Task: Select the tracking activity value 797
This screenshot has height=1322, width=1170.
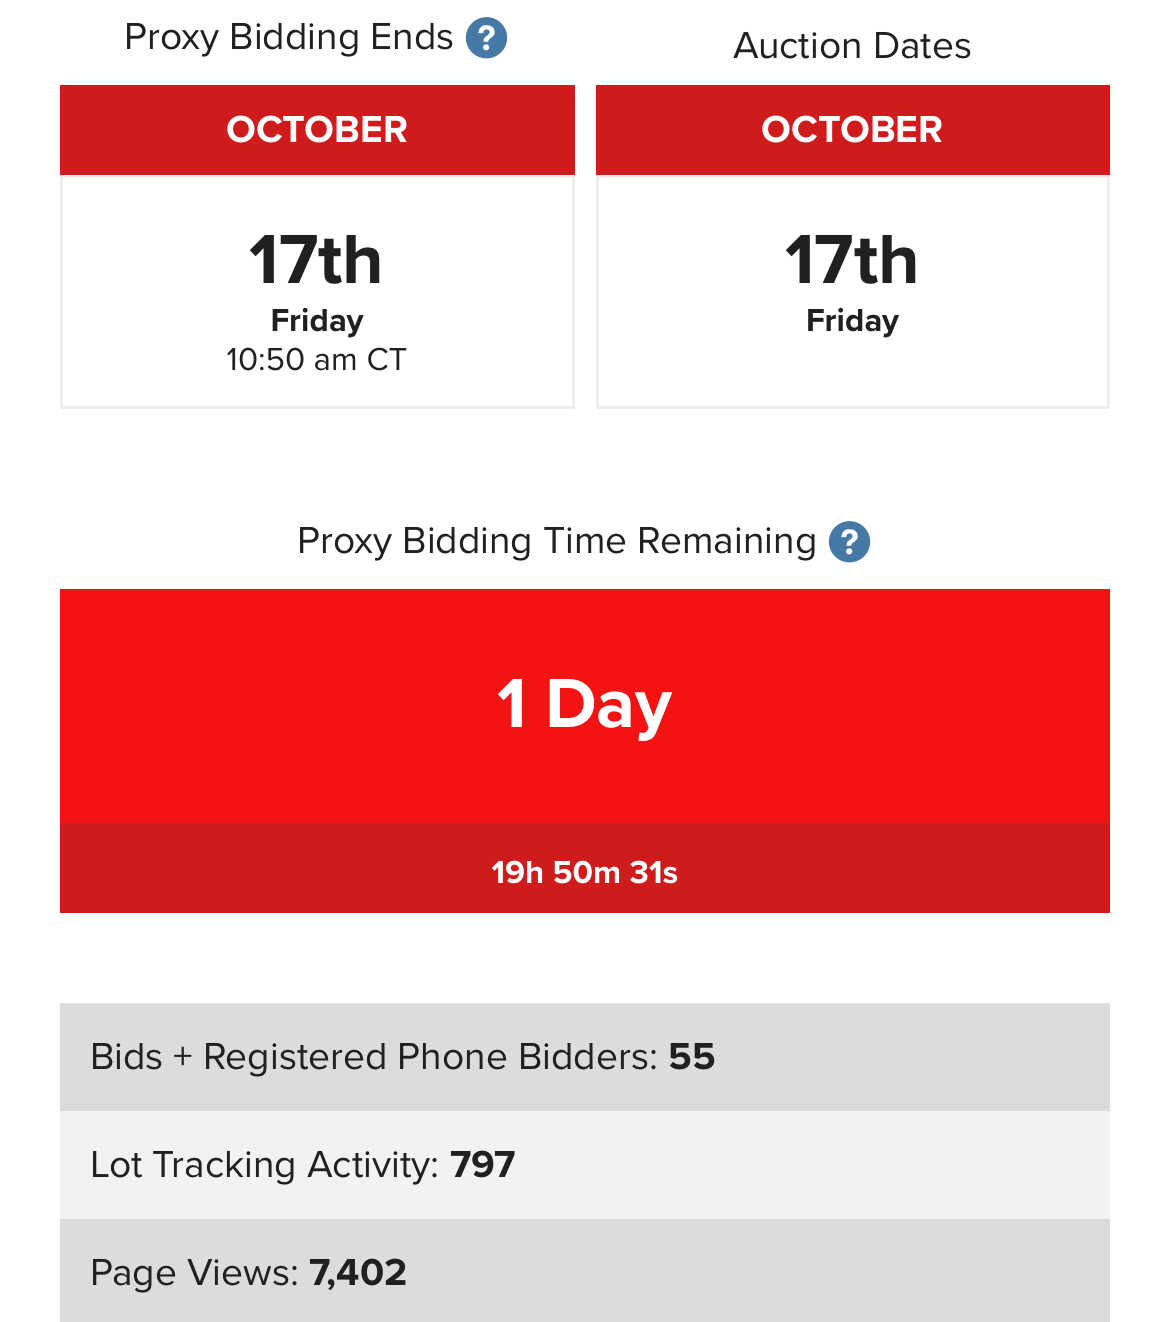Action: click(482, 1165)
